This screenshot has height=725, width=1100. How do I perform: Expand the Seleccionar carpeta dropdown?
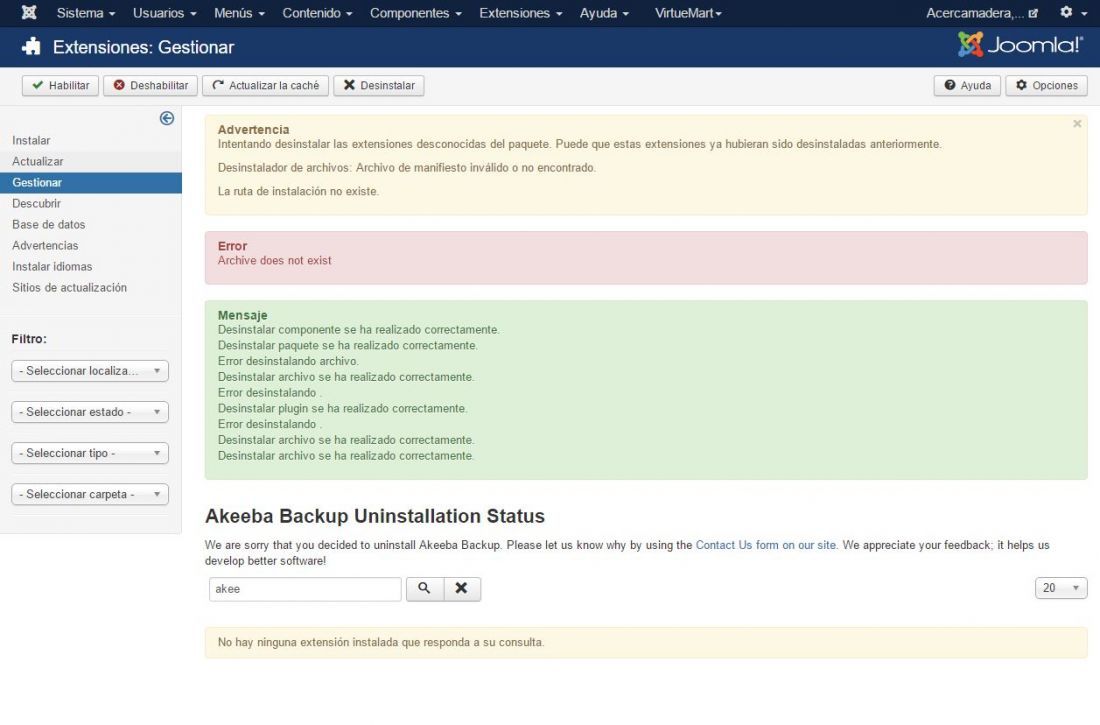click(x=90, y=494)
